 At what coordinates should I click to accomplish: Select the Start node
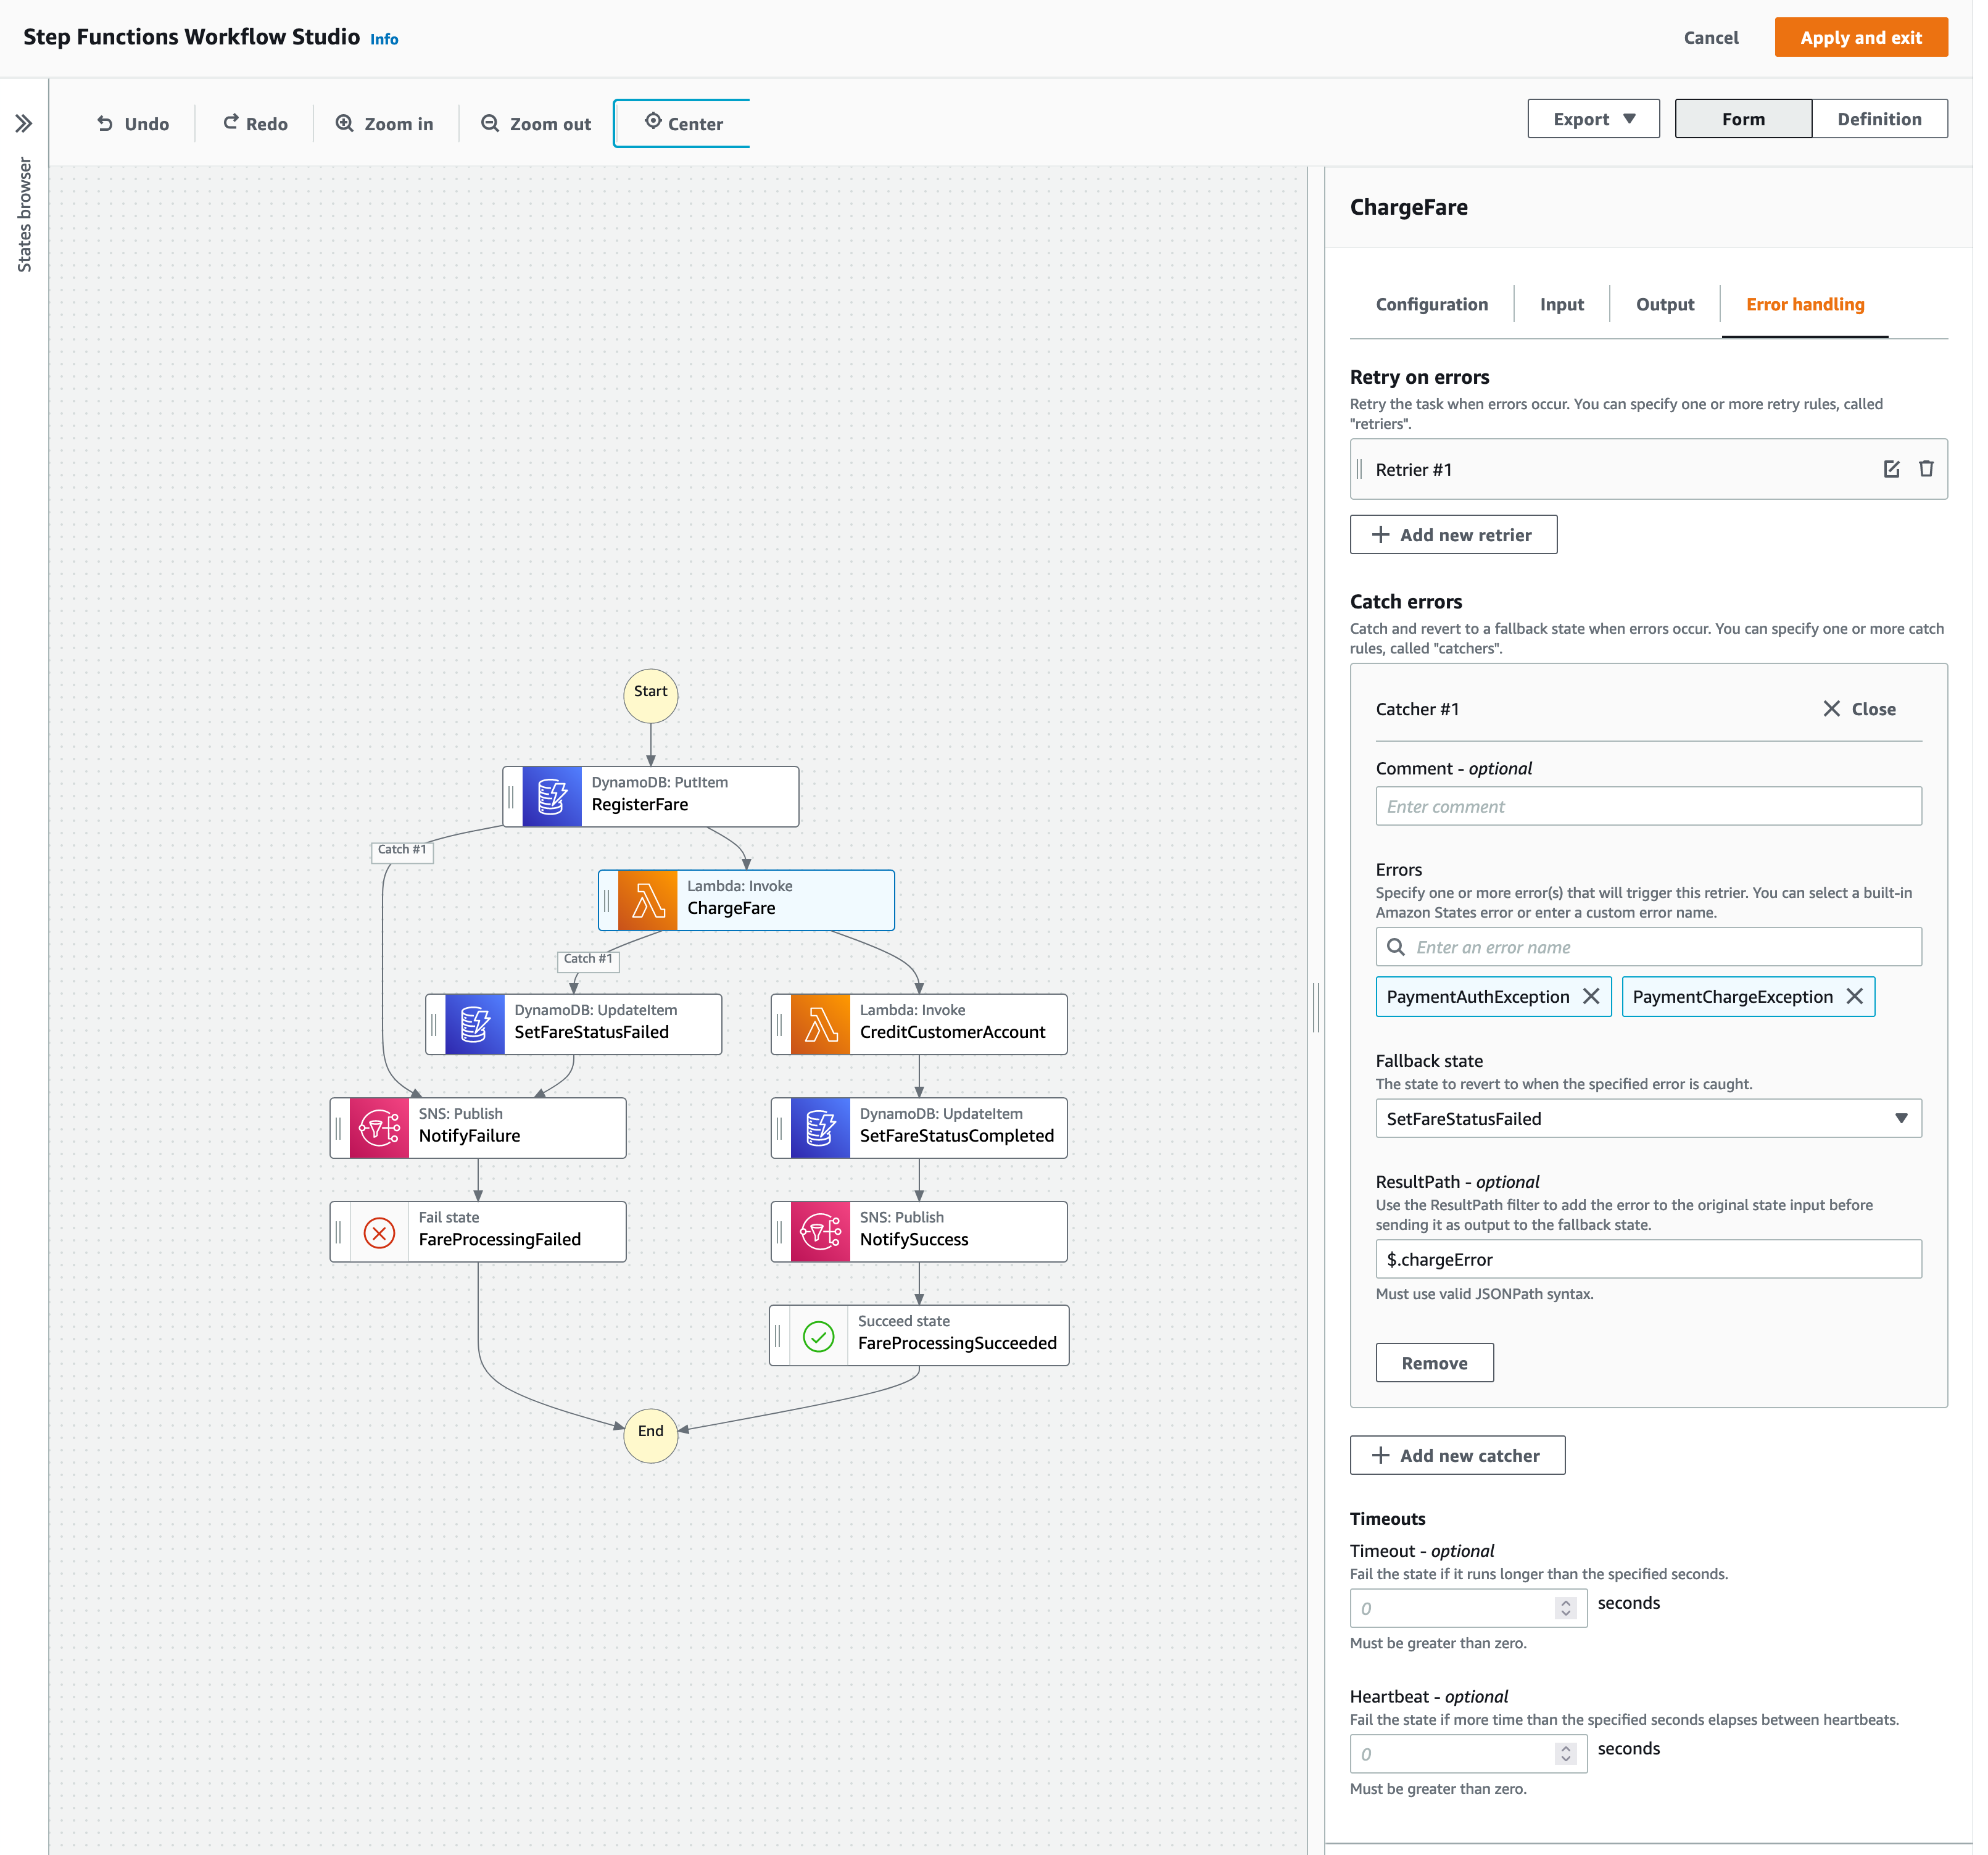[652, 697]
